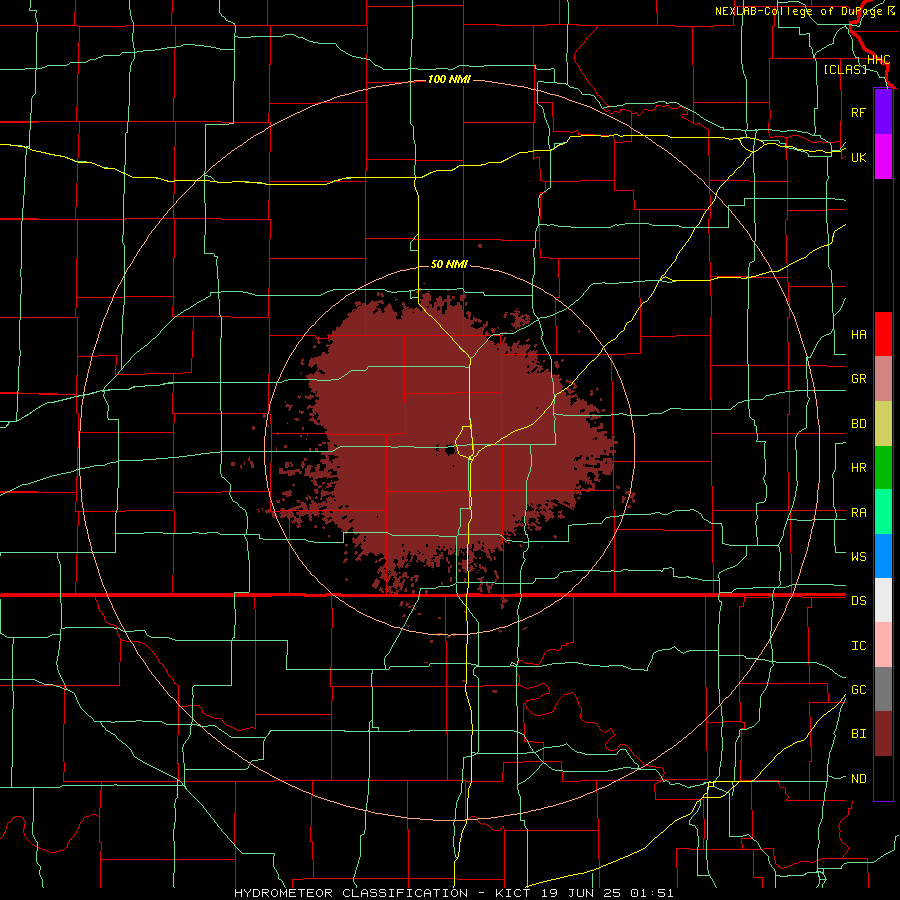This screenshot has height=900, width=900.
Task: Select the light pink IC legend swatch
Action: (x=883, y=645)
